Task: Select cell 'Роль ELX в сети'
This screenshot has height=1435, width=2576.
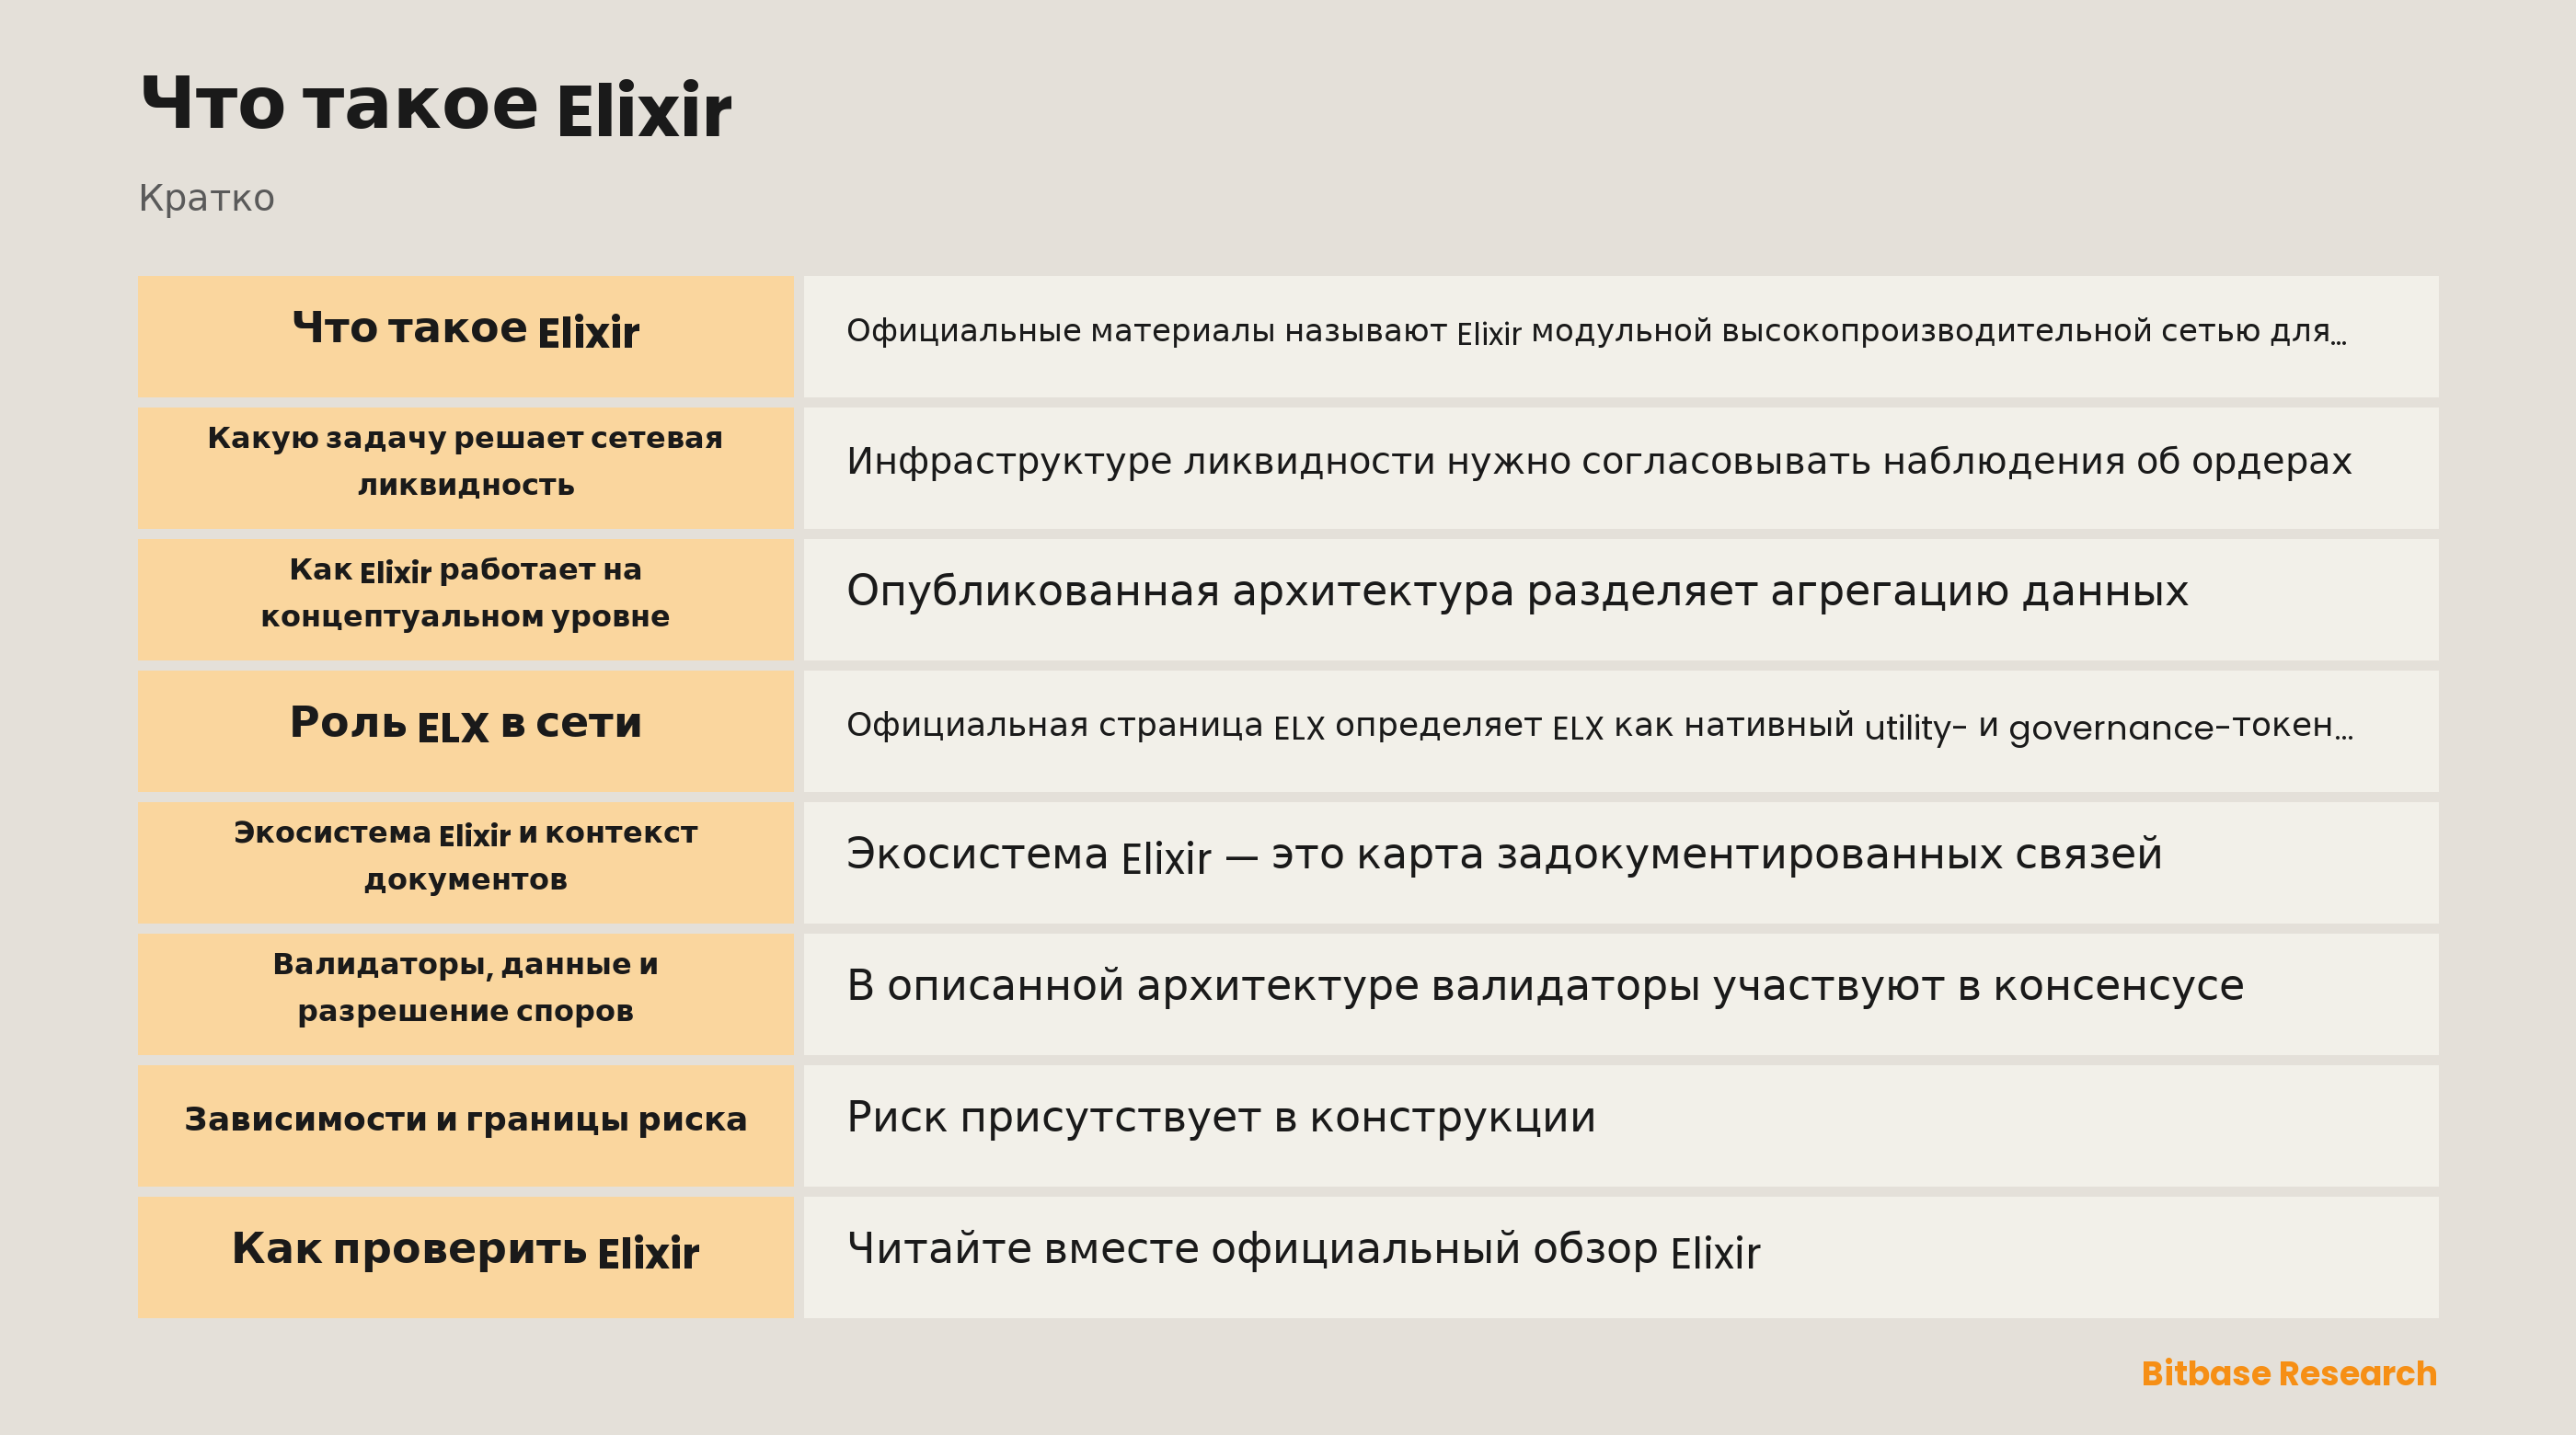Action: 465,731
